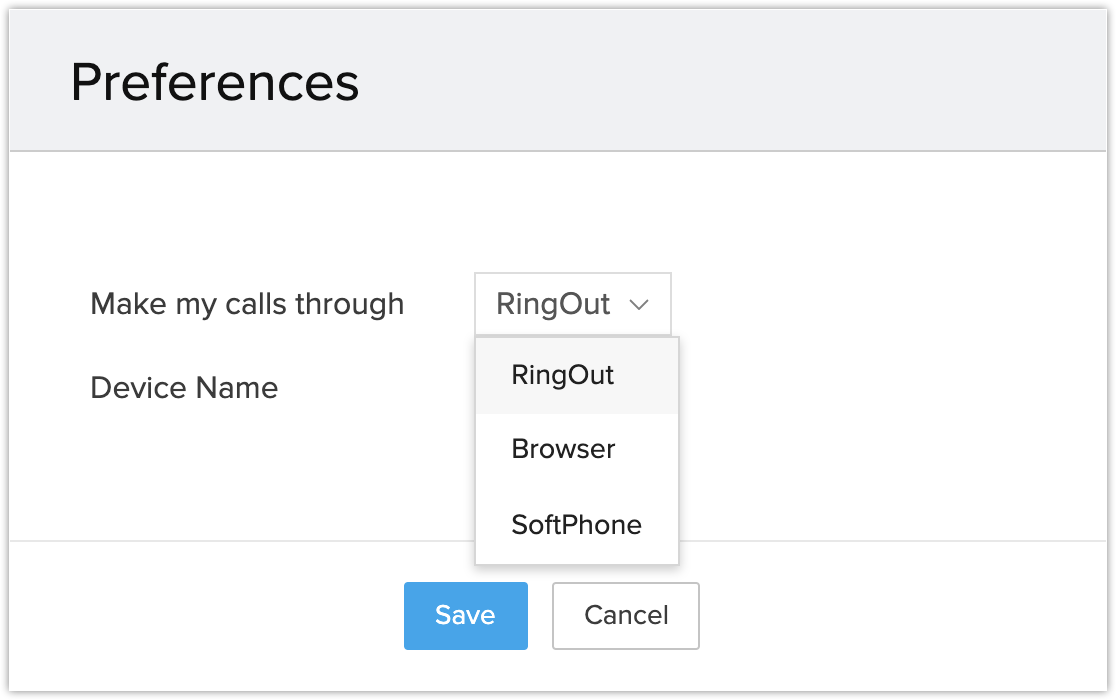Select RingOut from the dropdown list
1116x700 pixels.
(562, 376)
